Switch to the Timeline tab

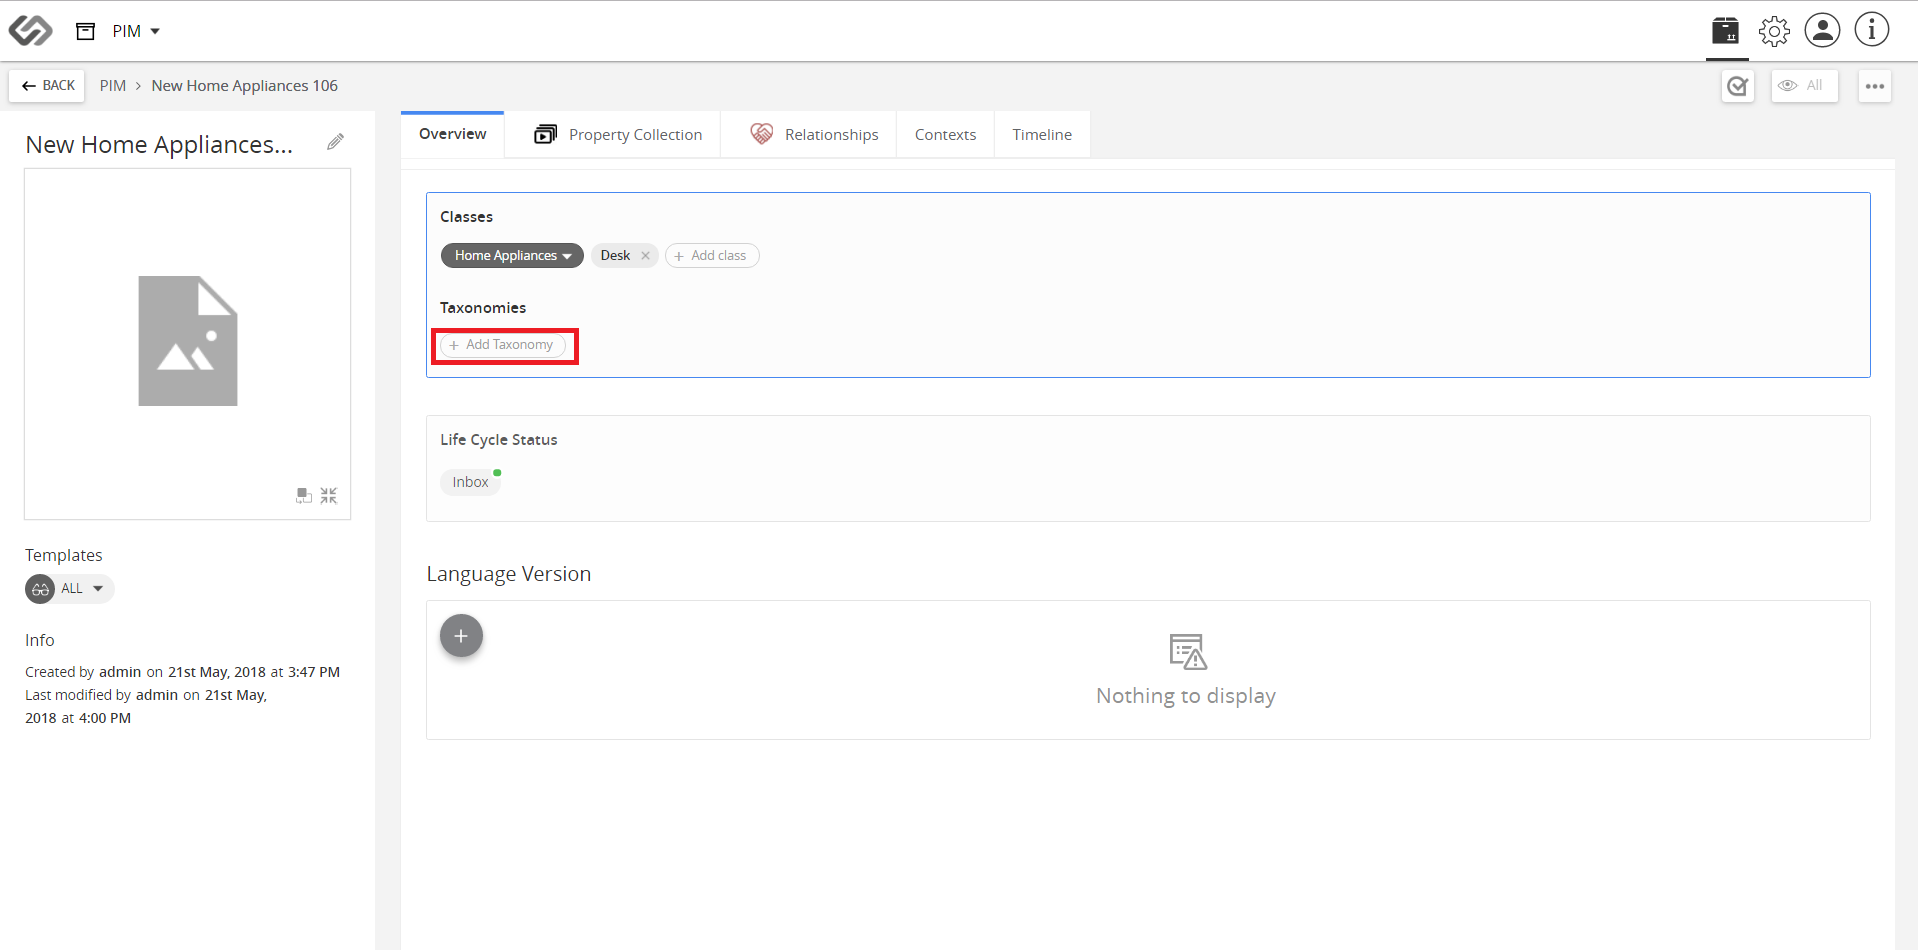click(1042, 134)
